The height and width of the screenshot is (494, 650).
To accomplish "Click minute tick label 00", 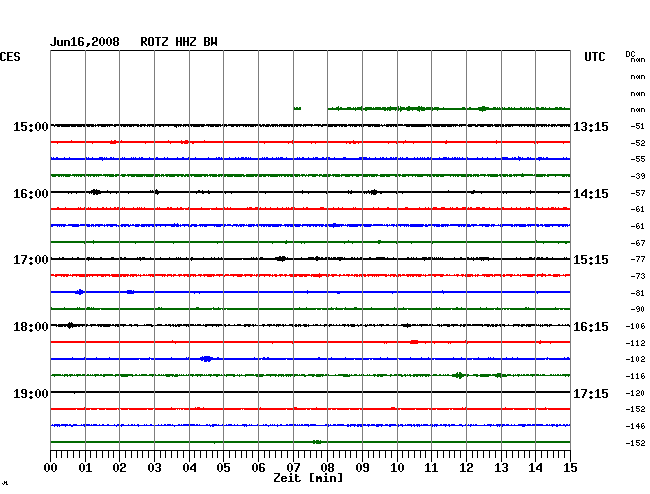I will [x=51, y=468].
